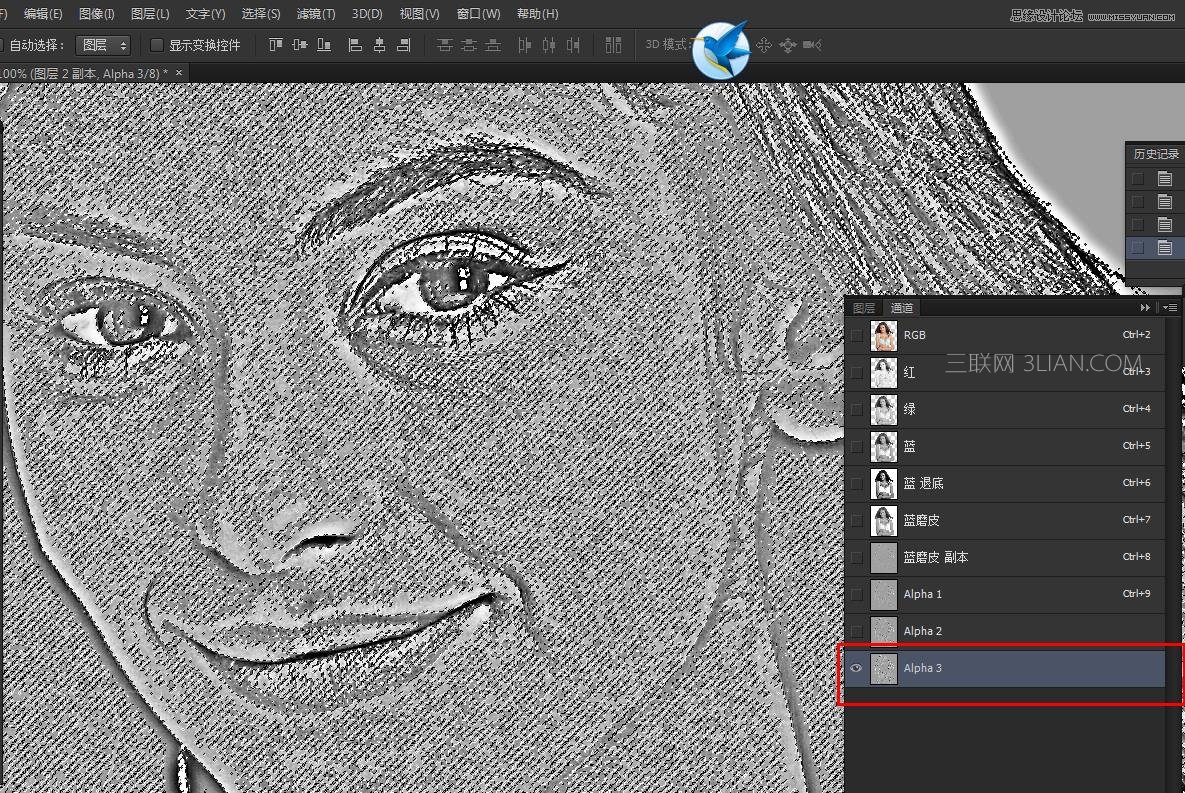Show the 蓝磨皮 副本 channel visibility

[x=856, y=557]
